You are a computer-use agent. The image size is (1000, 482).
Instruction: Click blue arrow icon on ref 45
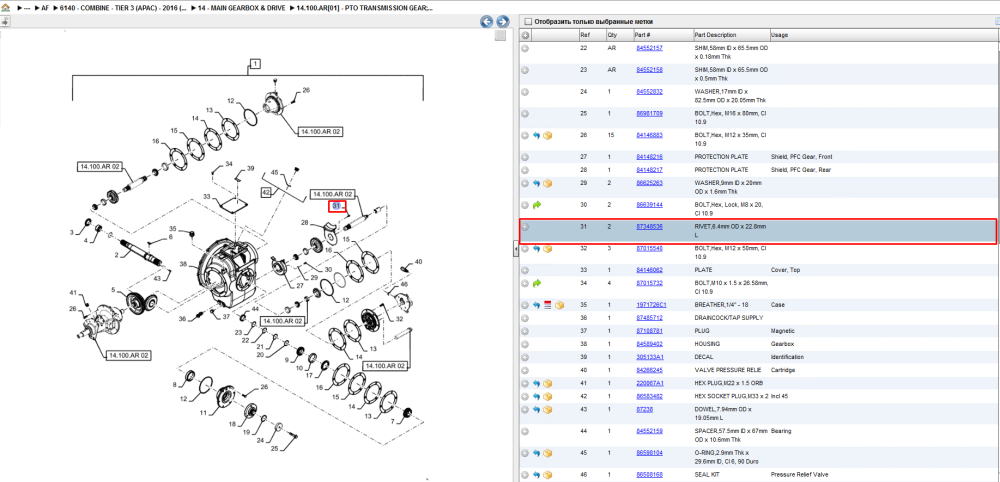[536, 453]
